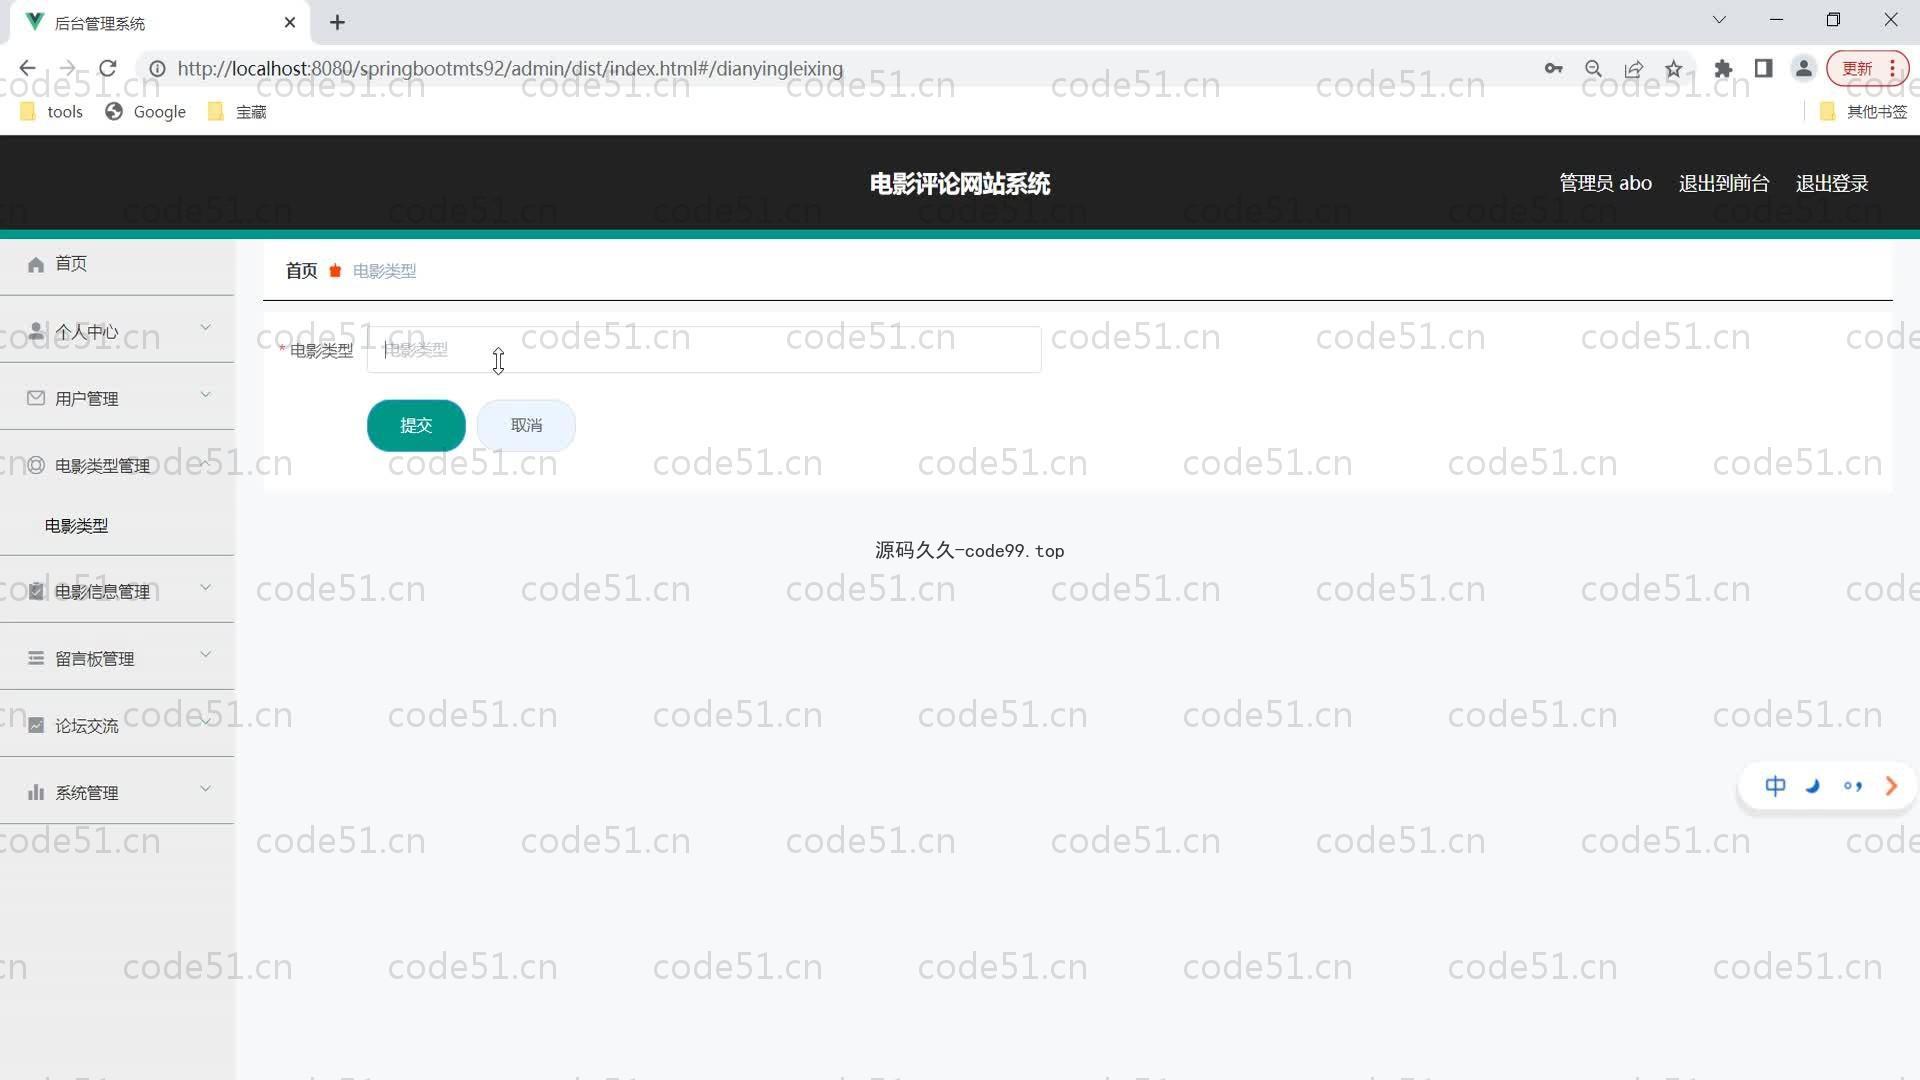Click the 退出登录 logout link

point(1831,183)
